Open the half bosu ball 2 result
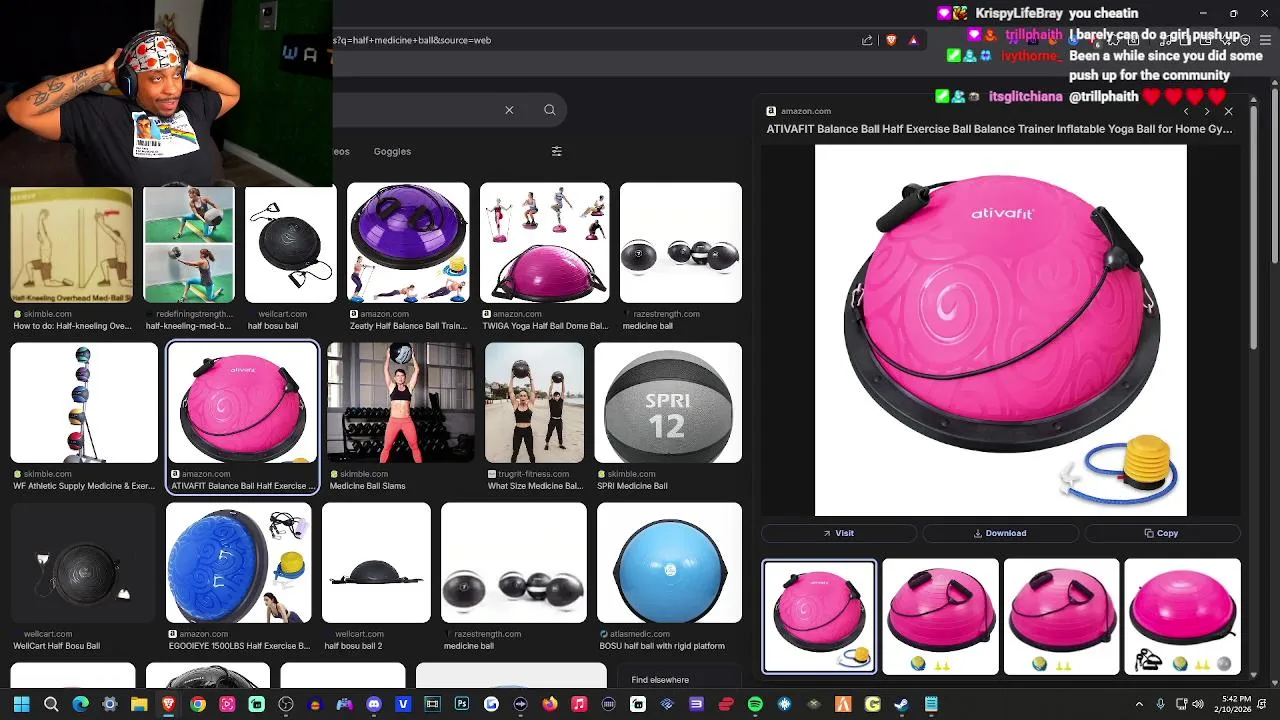Screen dimensions: 1280x720 tap(376, 563)
